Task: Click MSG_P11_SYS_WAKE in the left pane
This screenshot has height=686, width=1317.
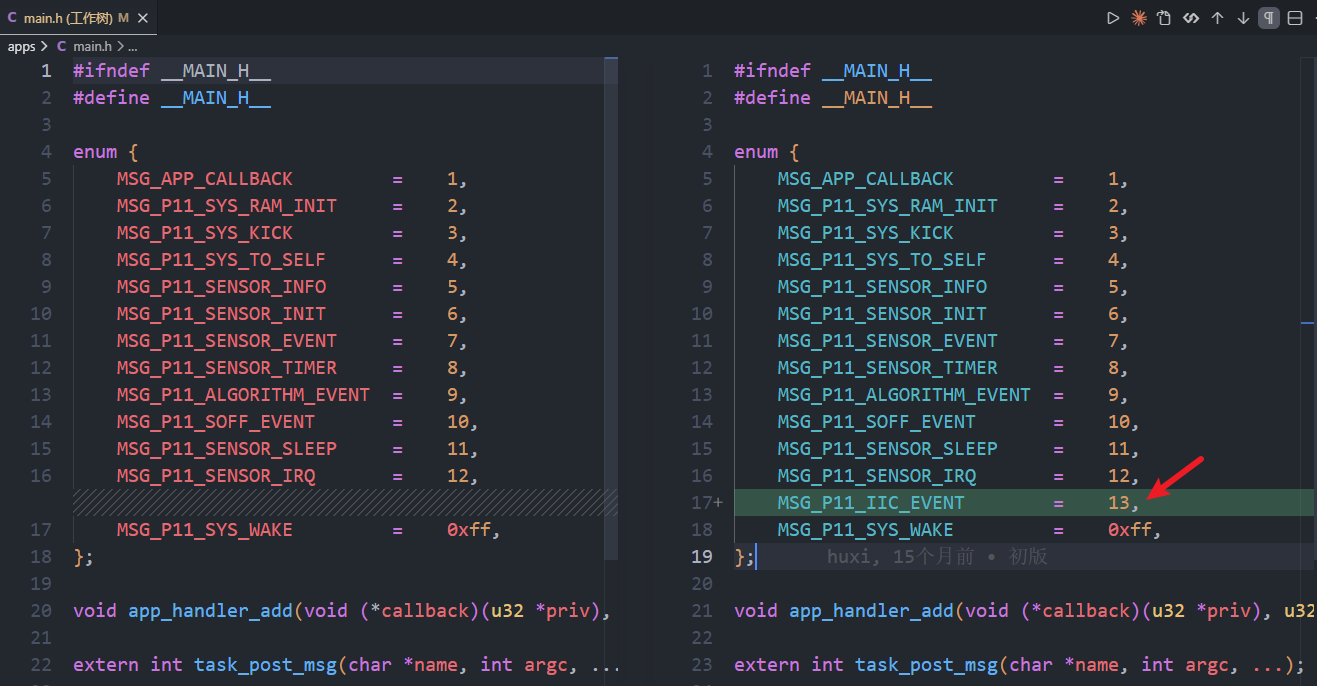Action: [205, 529]
